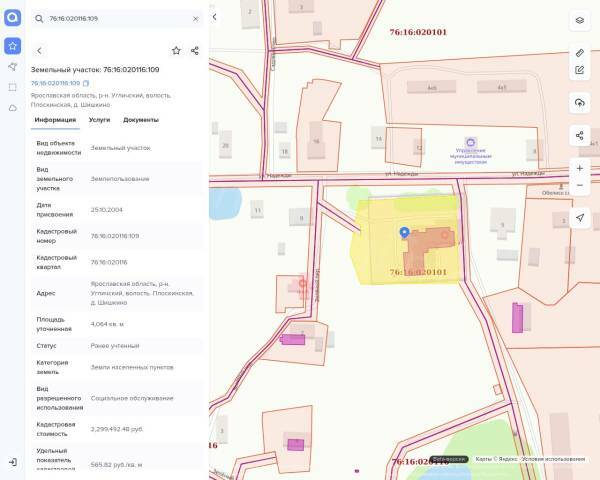Image resolution: width=600 pixels, height=480 pixels.
Task: Share the land parcel card
Action: point(194,50)
